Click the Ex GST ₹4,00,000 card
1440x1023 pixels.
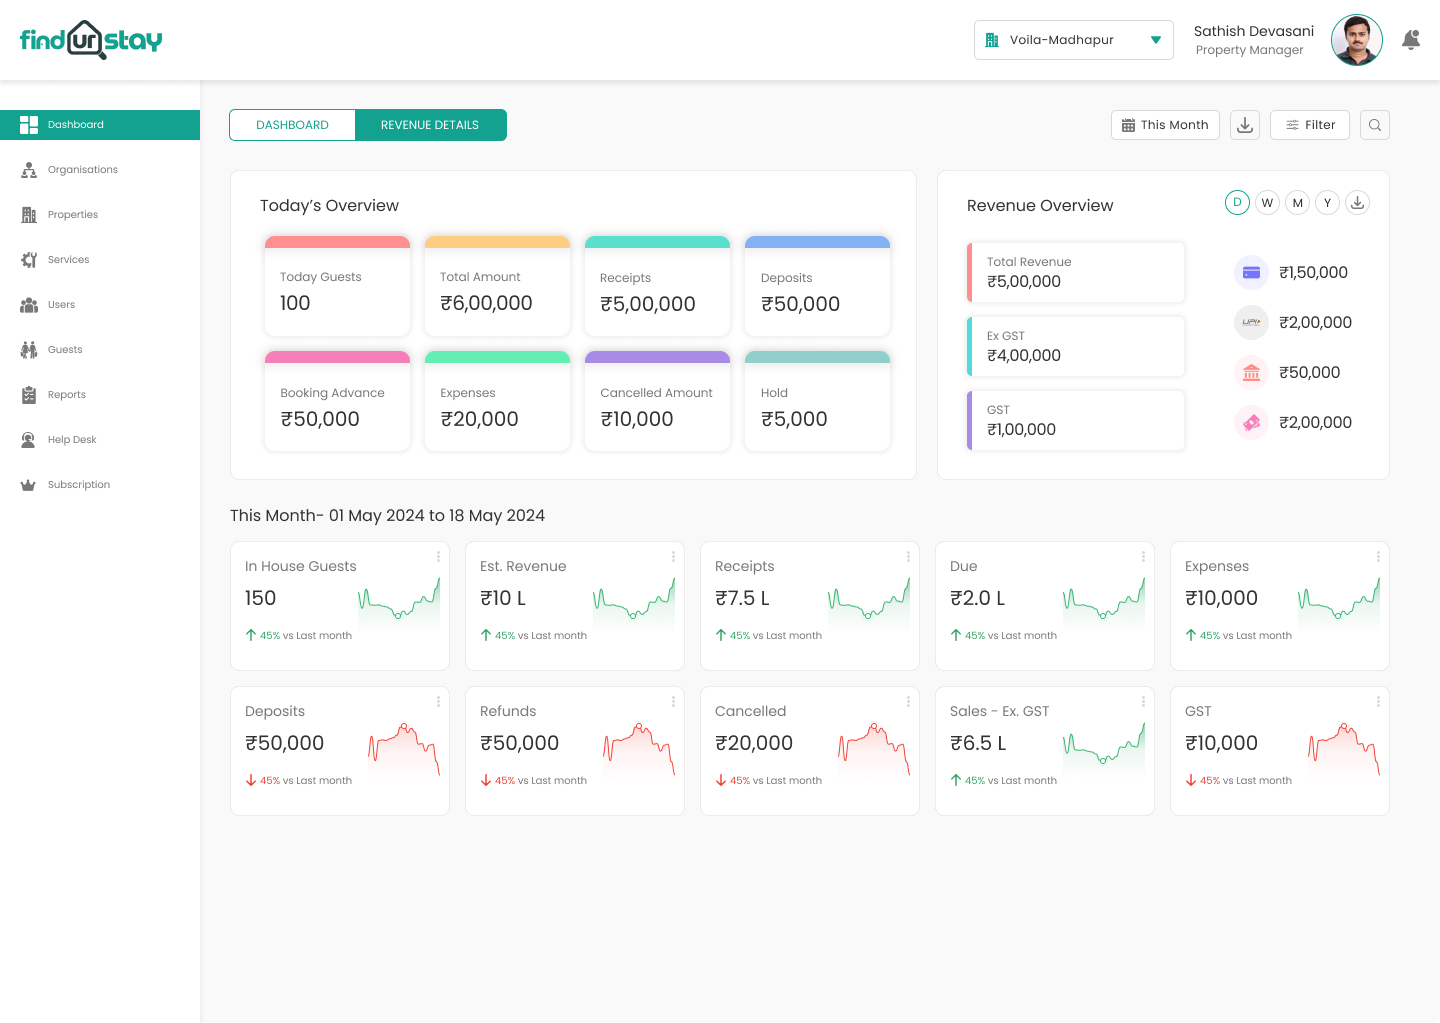1076,346
